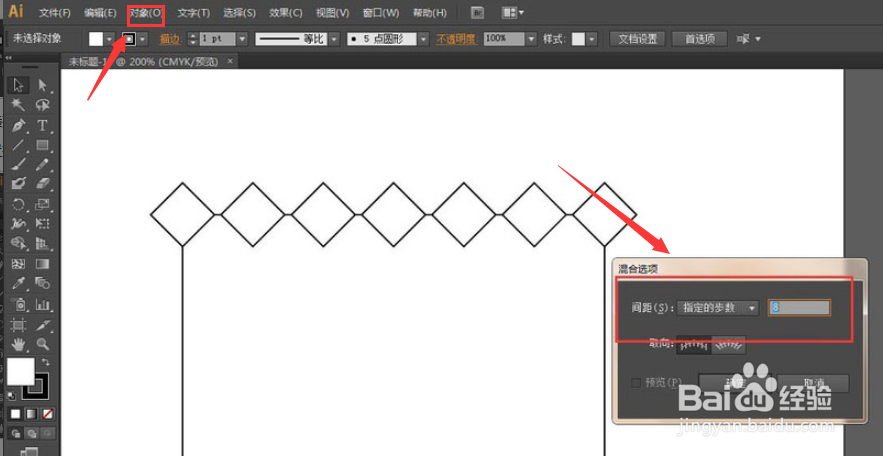Image resolution: width=883 pixels, height=456 pixels.
Task: Open the 编辑(E) menu
Action: (100, 12)
